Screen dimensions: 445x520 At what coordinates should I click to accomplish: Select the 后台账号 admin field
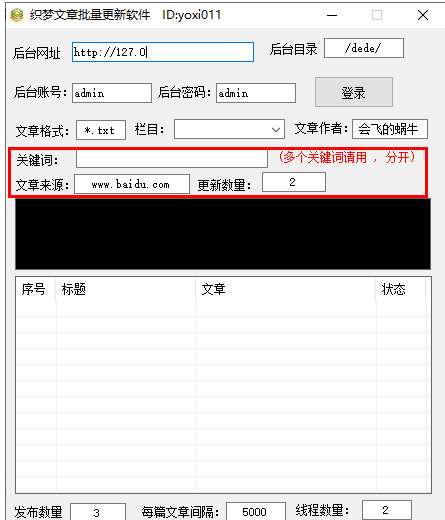click(x=112, y=93)
